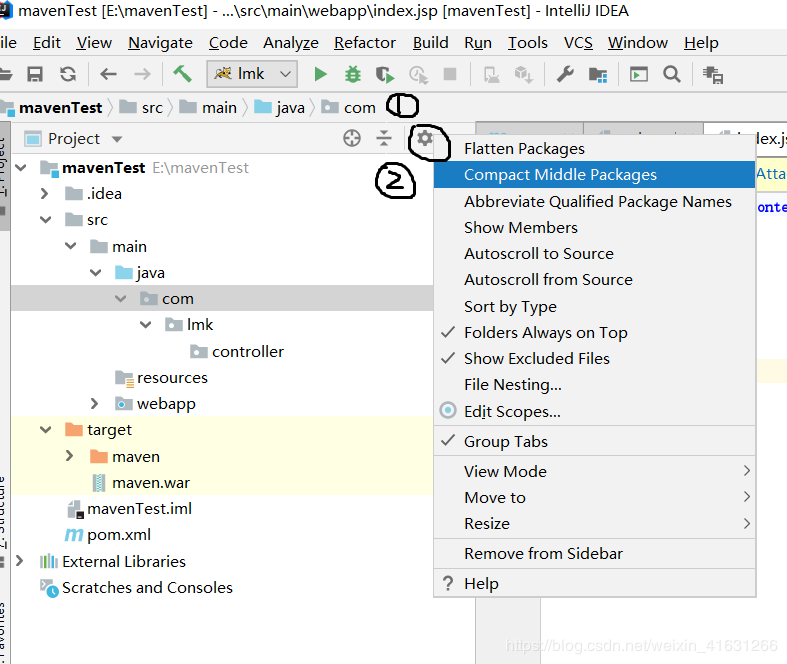Click the Scratches and Consoles icon
This screenshot has height=664, width=787.
[x=49, y=588]
